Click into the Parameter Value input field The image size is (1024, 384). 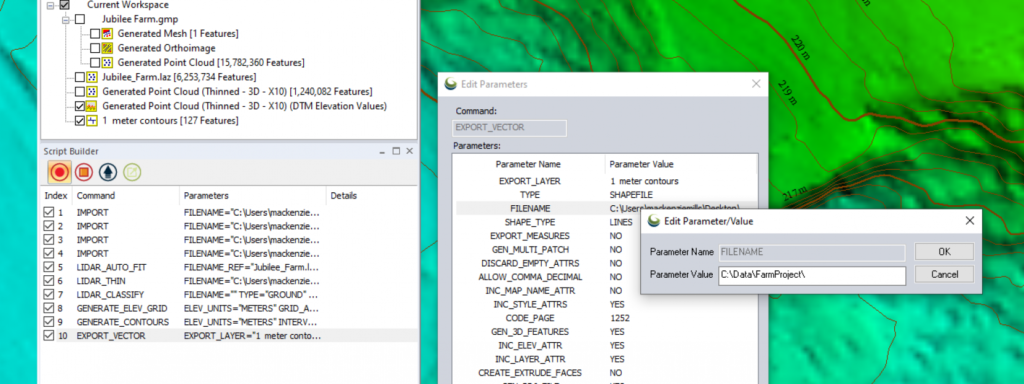(x=812, y=275)
